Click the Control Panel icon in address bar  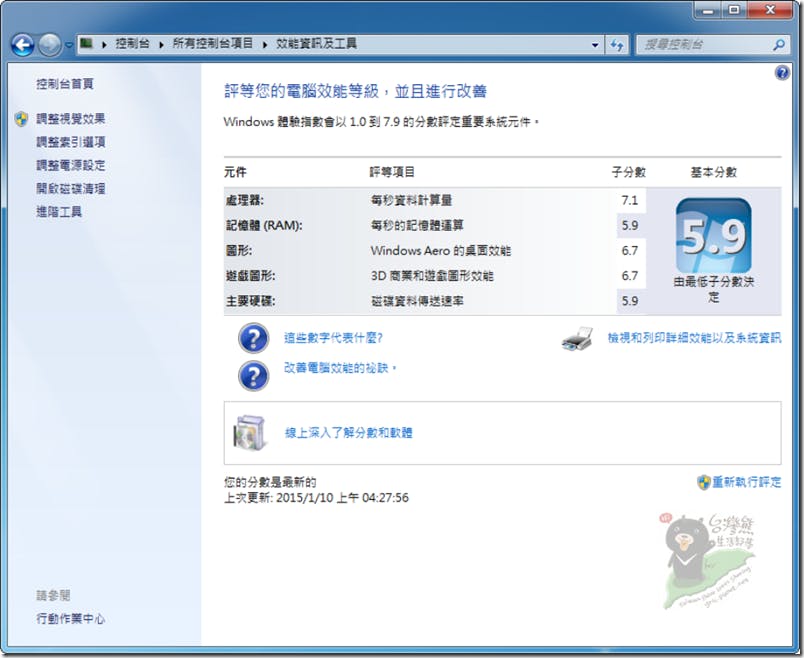pyautogui.click(x=87, y=44)
